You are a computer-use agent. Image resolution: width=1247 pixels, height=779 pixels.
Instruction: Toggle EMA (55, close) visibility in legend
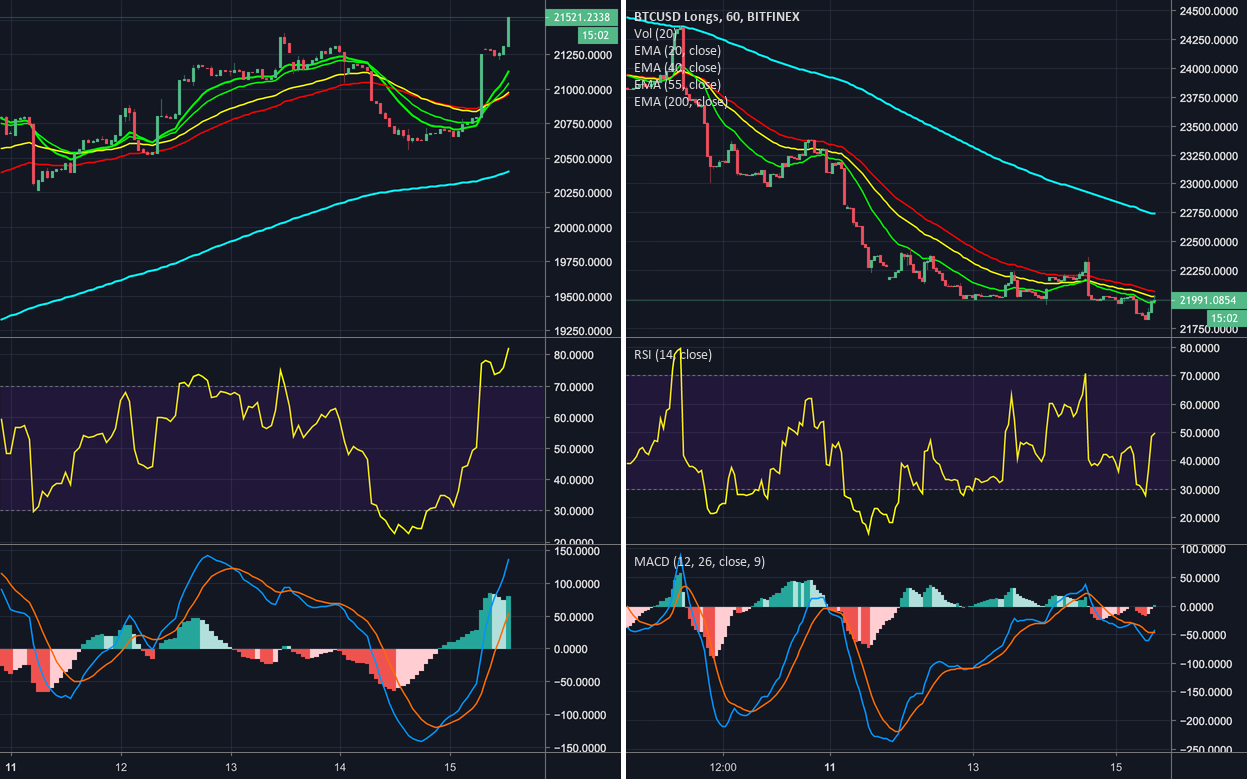(x=677, y=83)
